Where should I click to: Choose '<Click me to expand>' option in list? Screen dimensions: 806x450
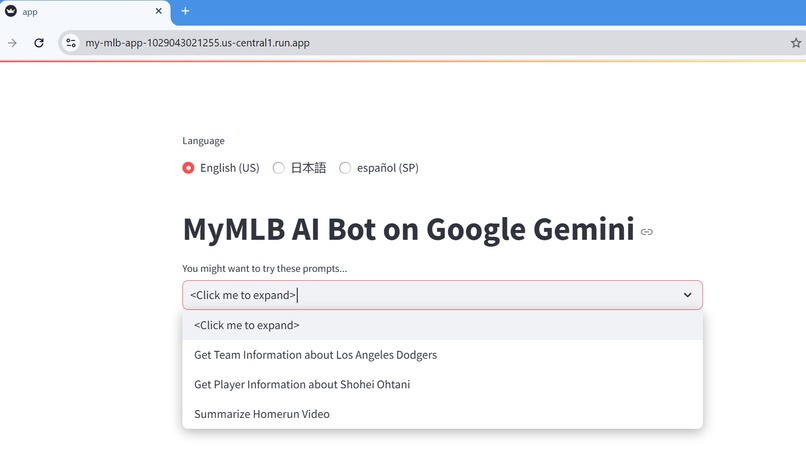pyautogui.click(x=442, y=325)
